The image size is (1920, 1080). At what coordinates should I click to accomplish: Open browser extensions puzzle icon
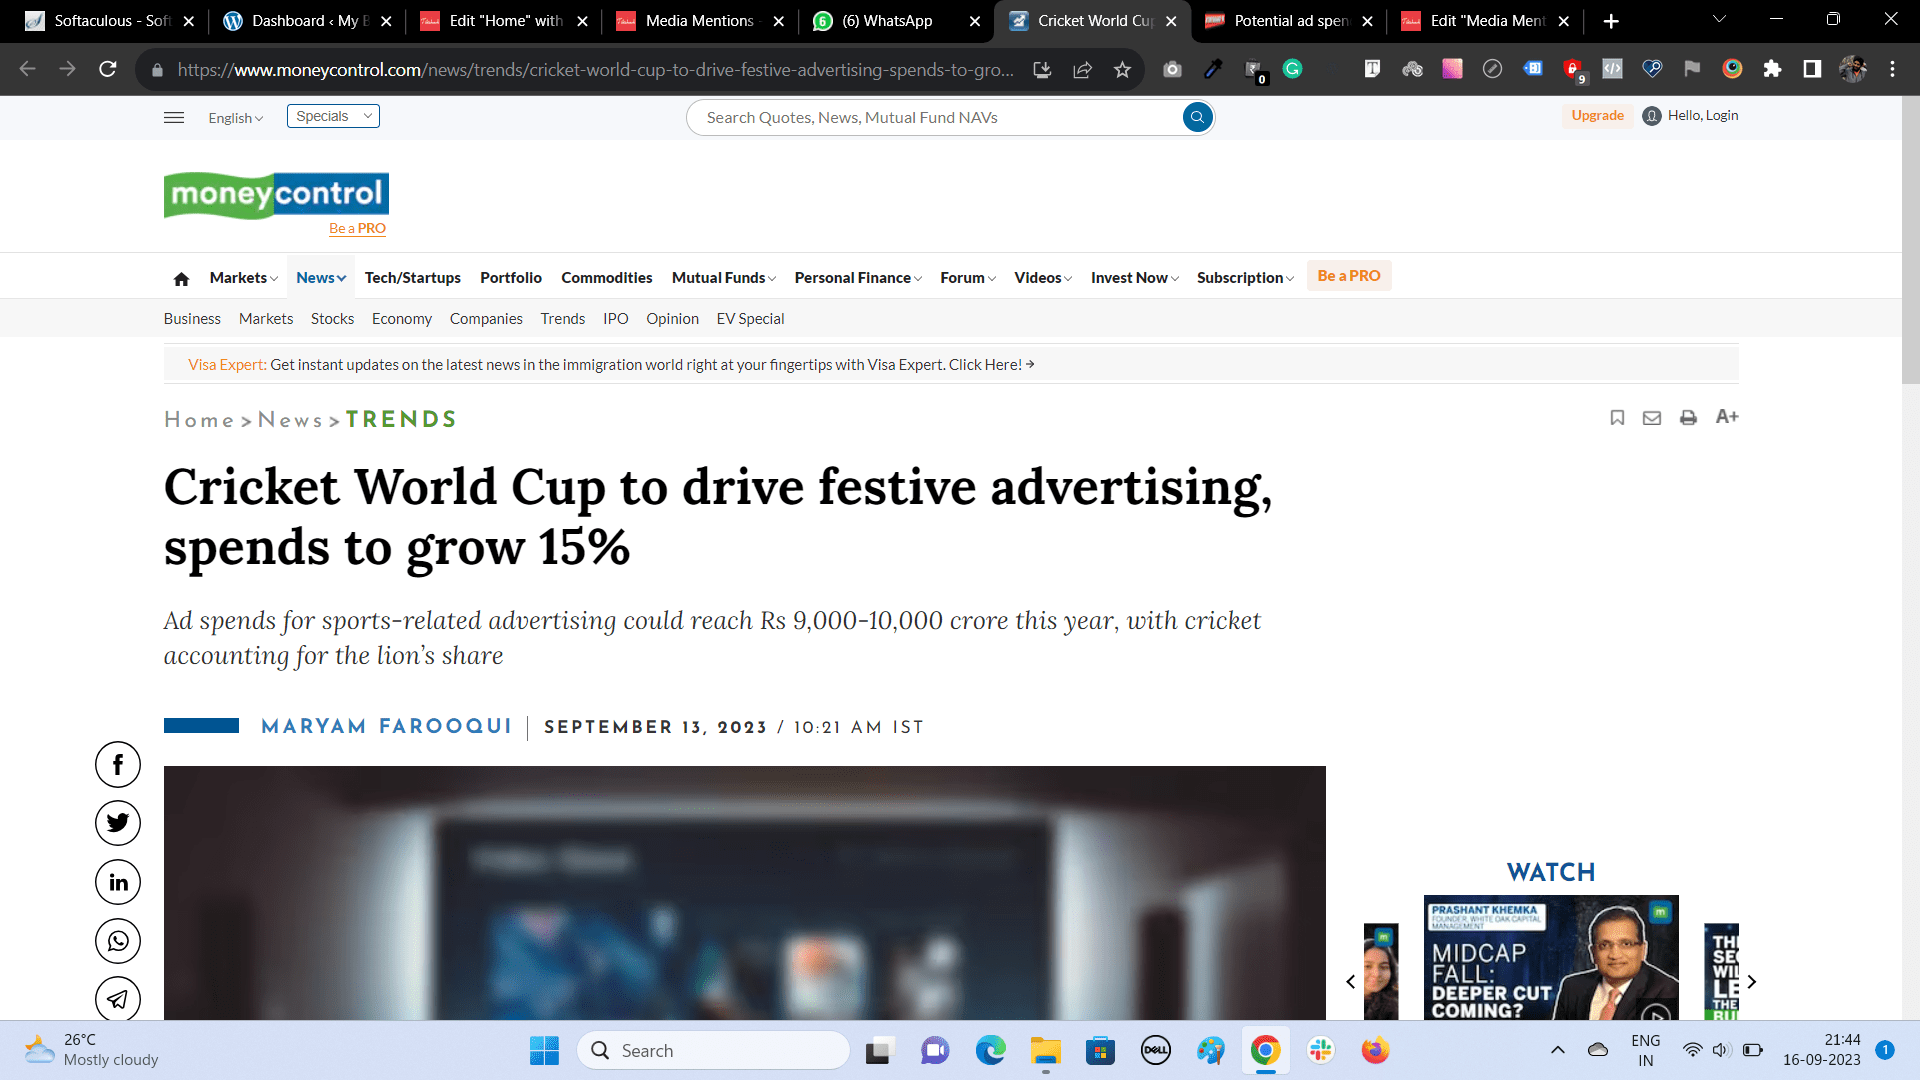pos(1772,69)
